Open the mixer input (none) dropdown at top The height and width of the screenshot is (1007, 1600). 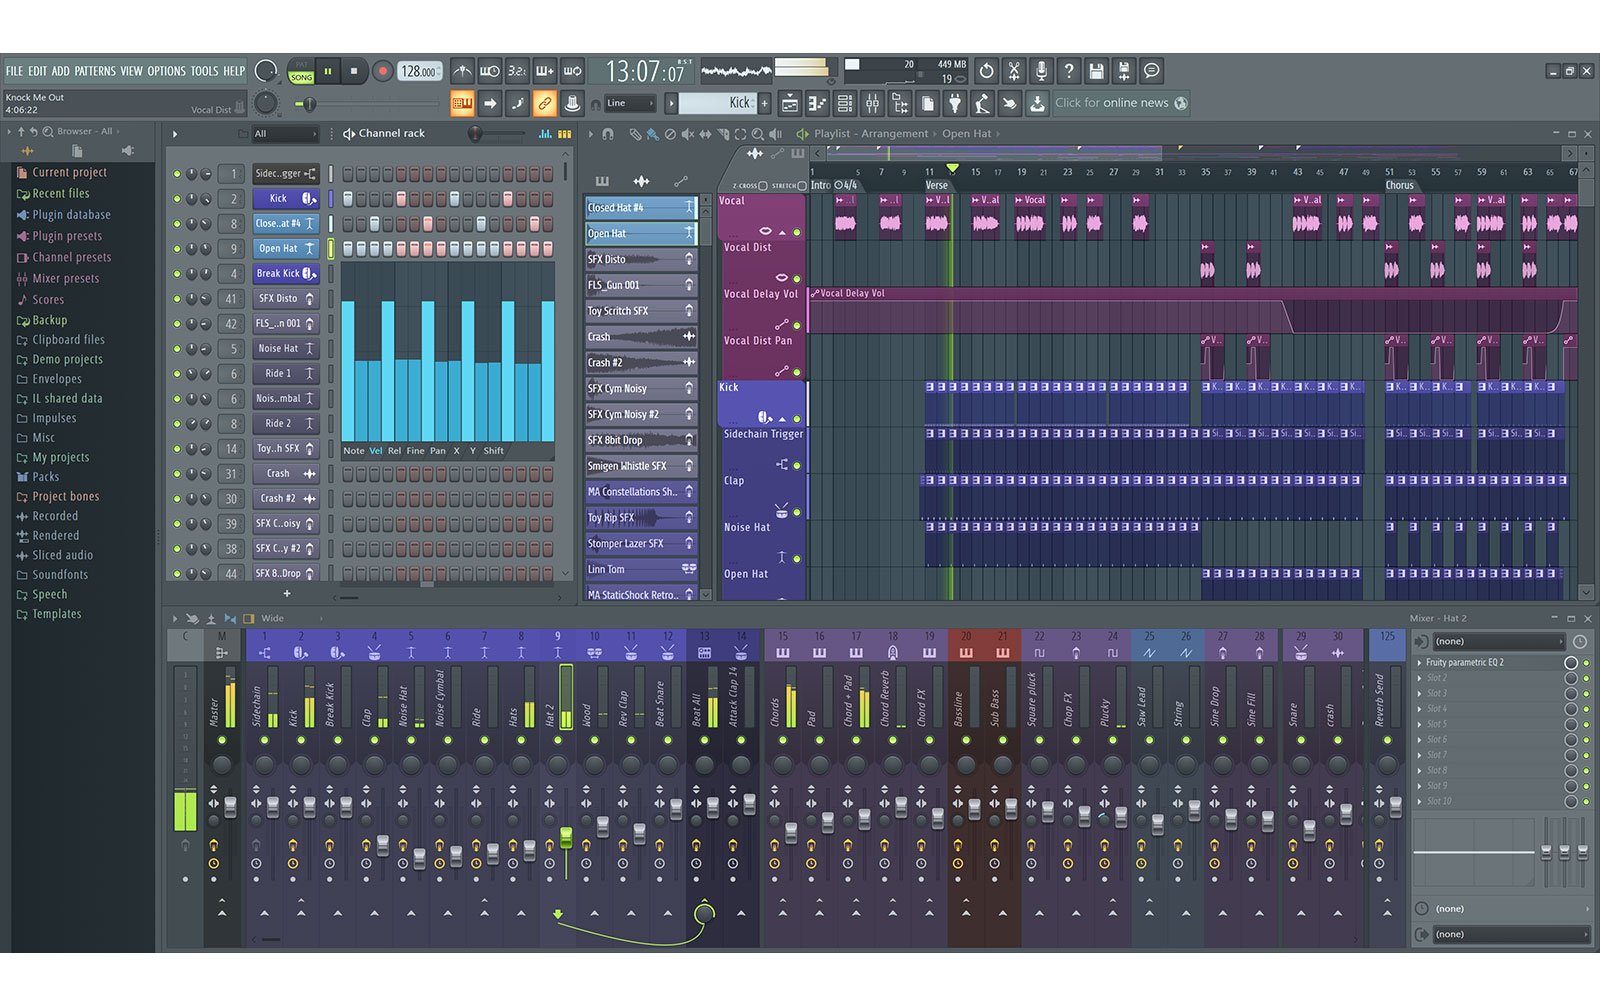click(x=1498, y=642)
